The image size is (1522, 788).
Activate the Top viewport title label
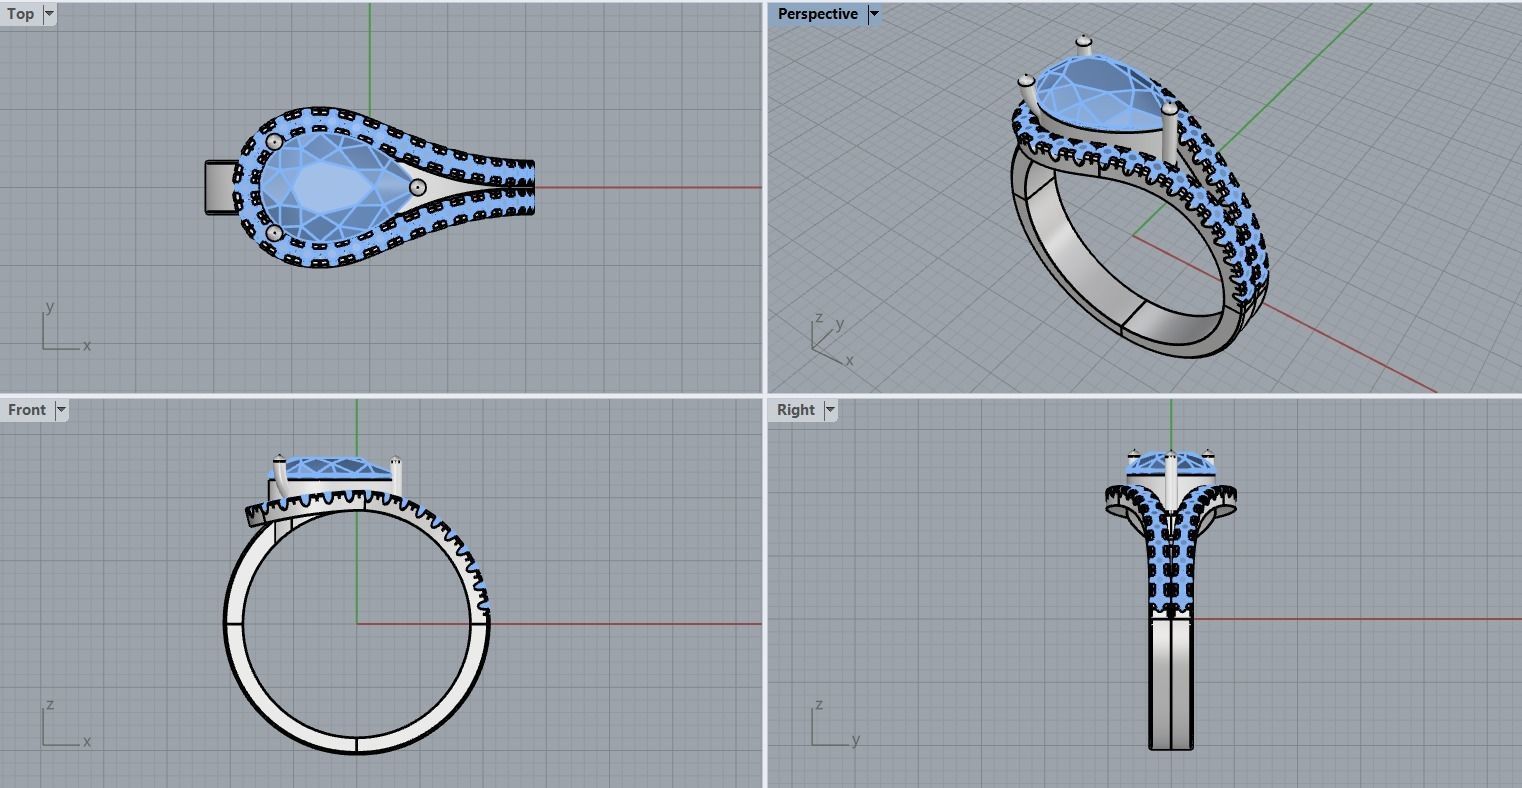[21, 14]
